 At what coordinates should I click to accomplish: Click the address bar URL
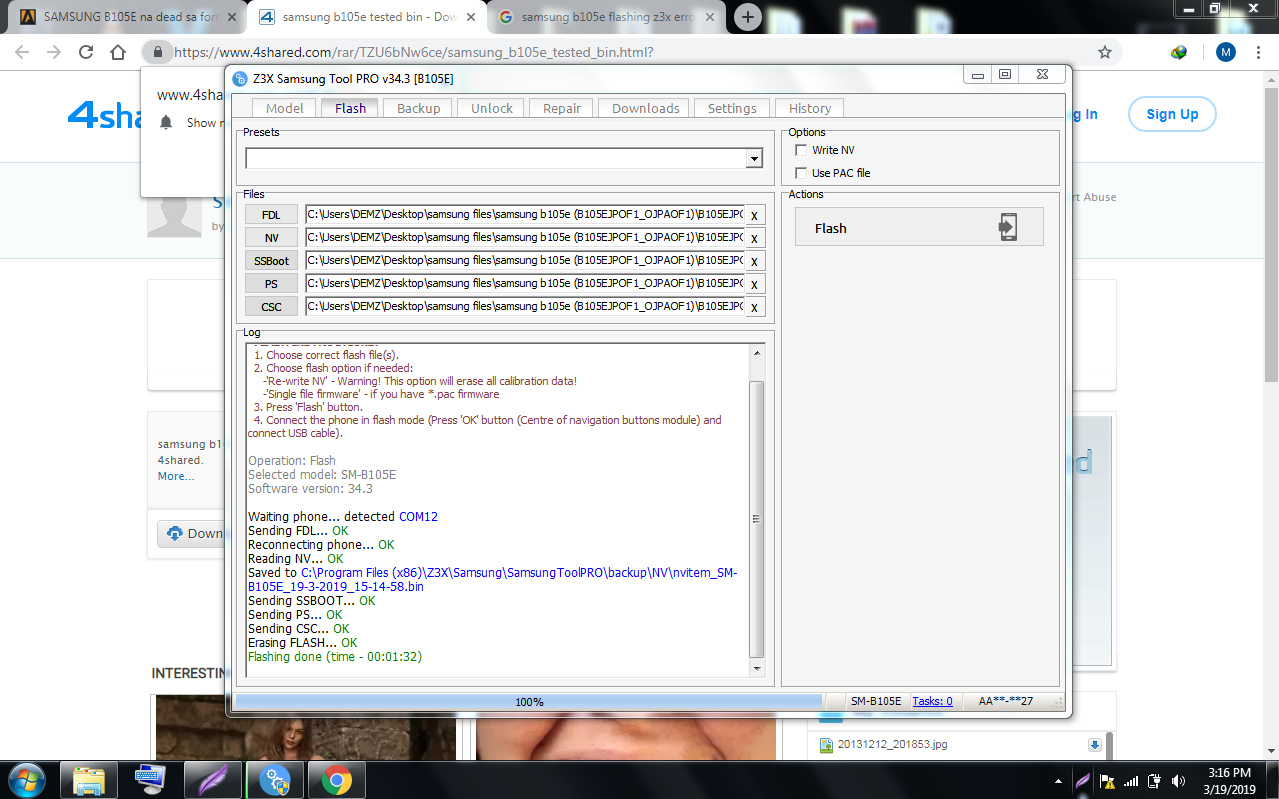point(414,52)
